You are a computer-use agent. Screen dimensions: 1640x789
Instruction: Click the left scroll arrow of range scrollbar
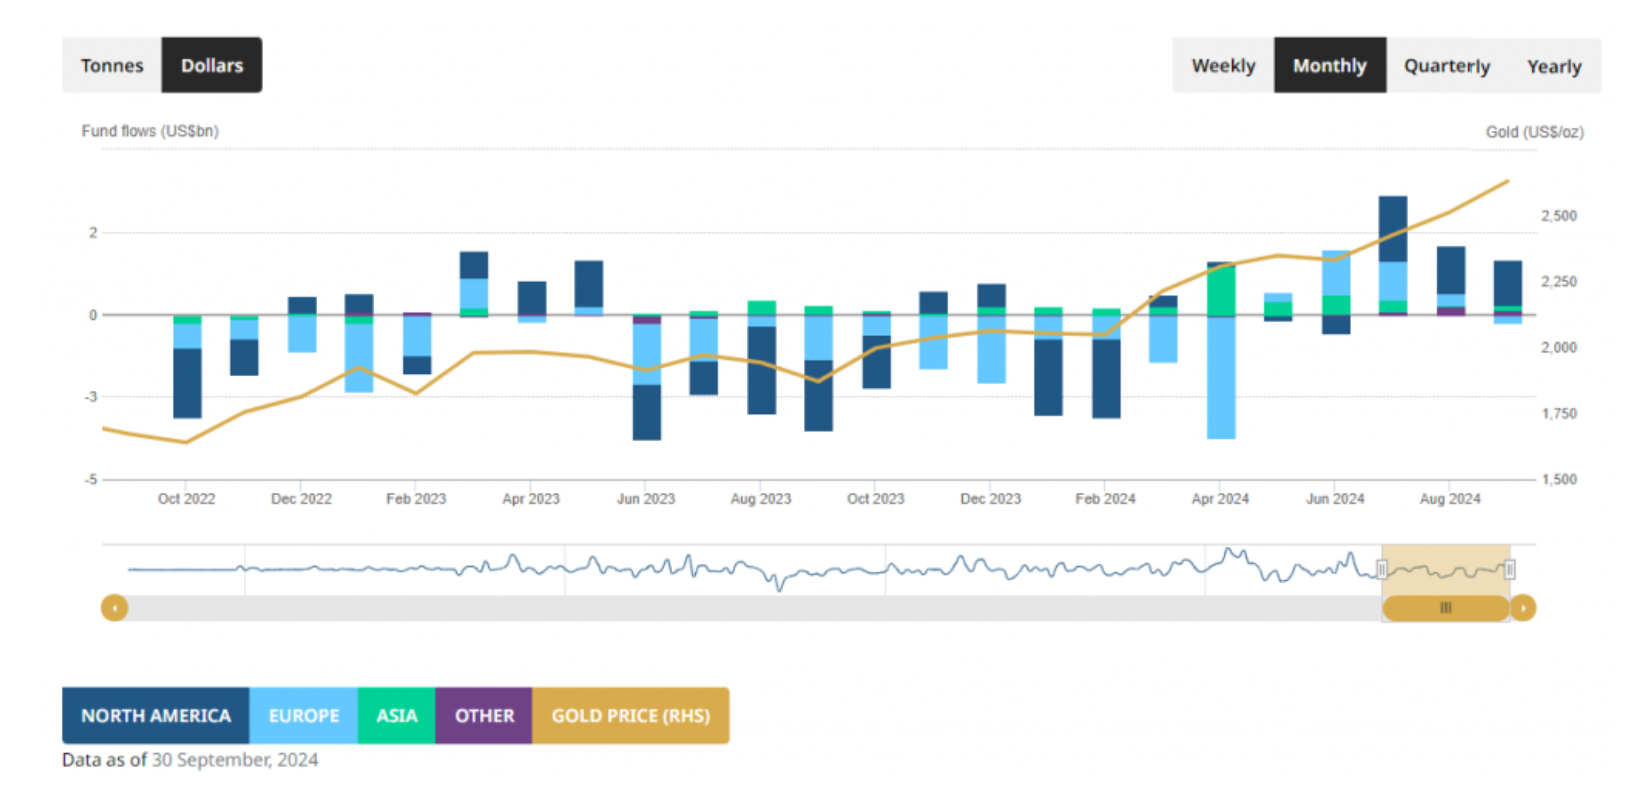(115, 608)
